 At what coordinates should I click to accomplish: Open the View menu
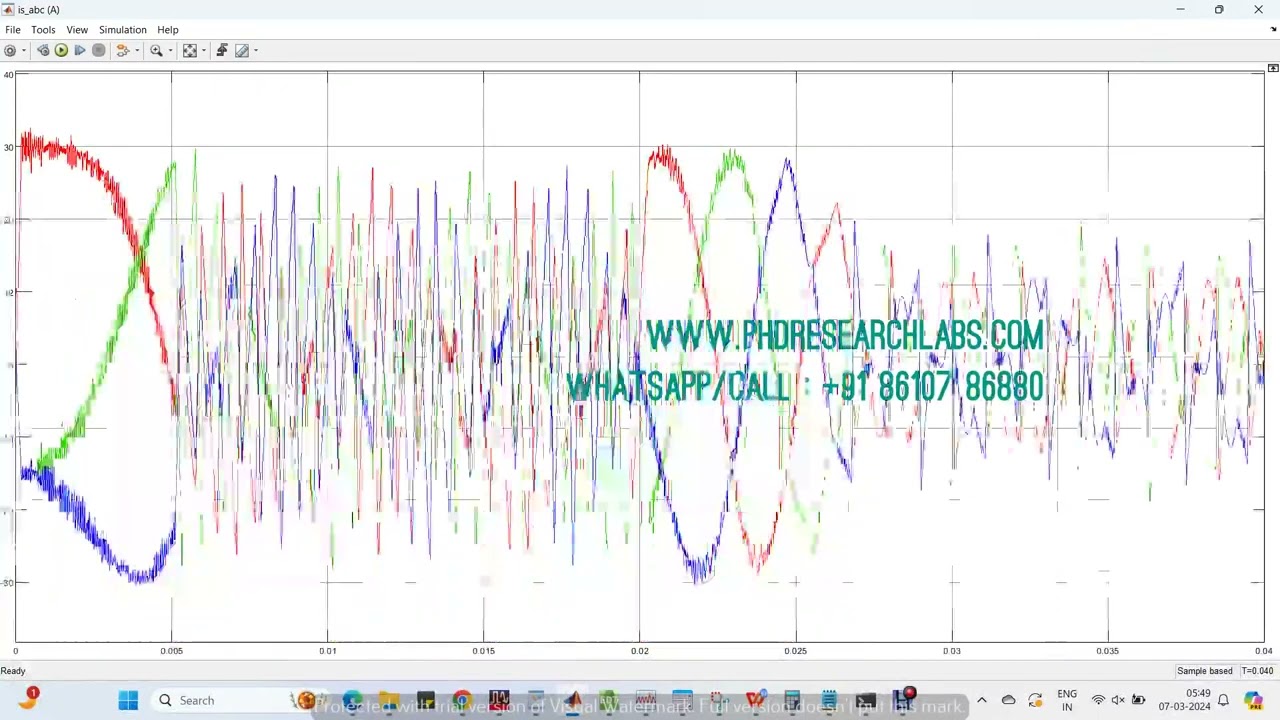tap(77, 30)
